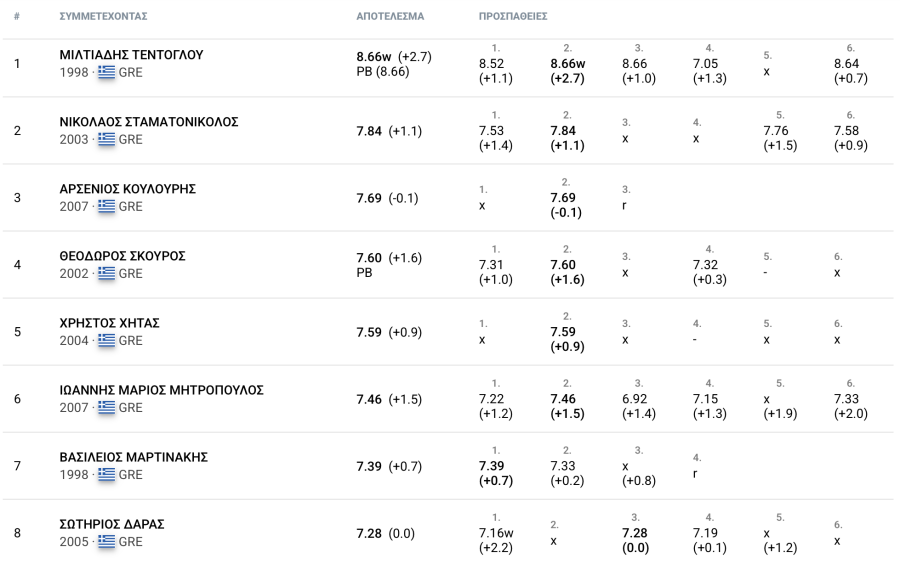Click Greek flag icon beside ΘΕΟΔΩΡΟΣ ΣΚΟΥΡΟΣ

[106, 274]
